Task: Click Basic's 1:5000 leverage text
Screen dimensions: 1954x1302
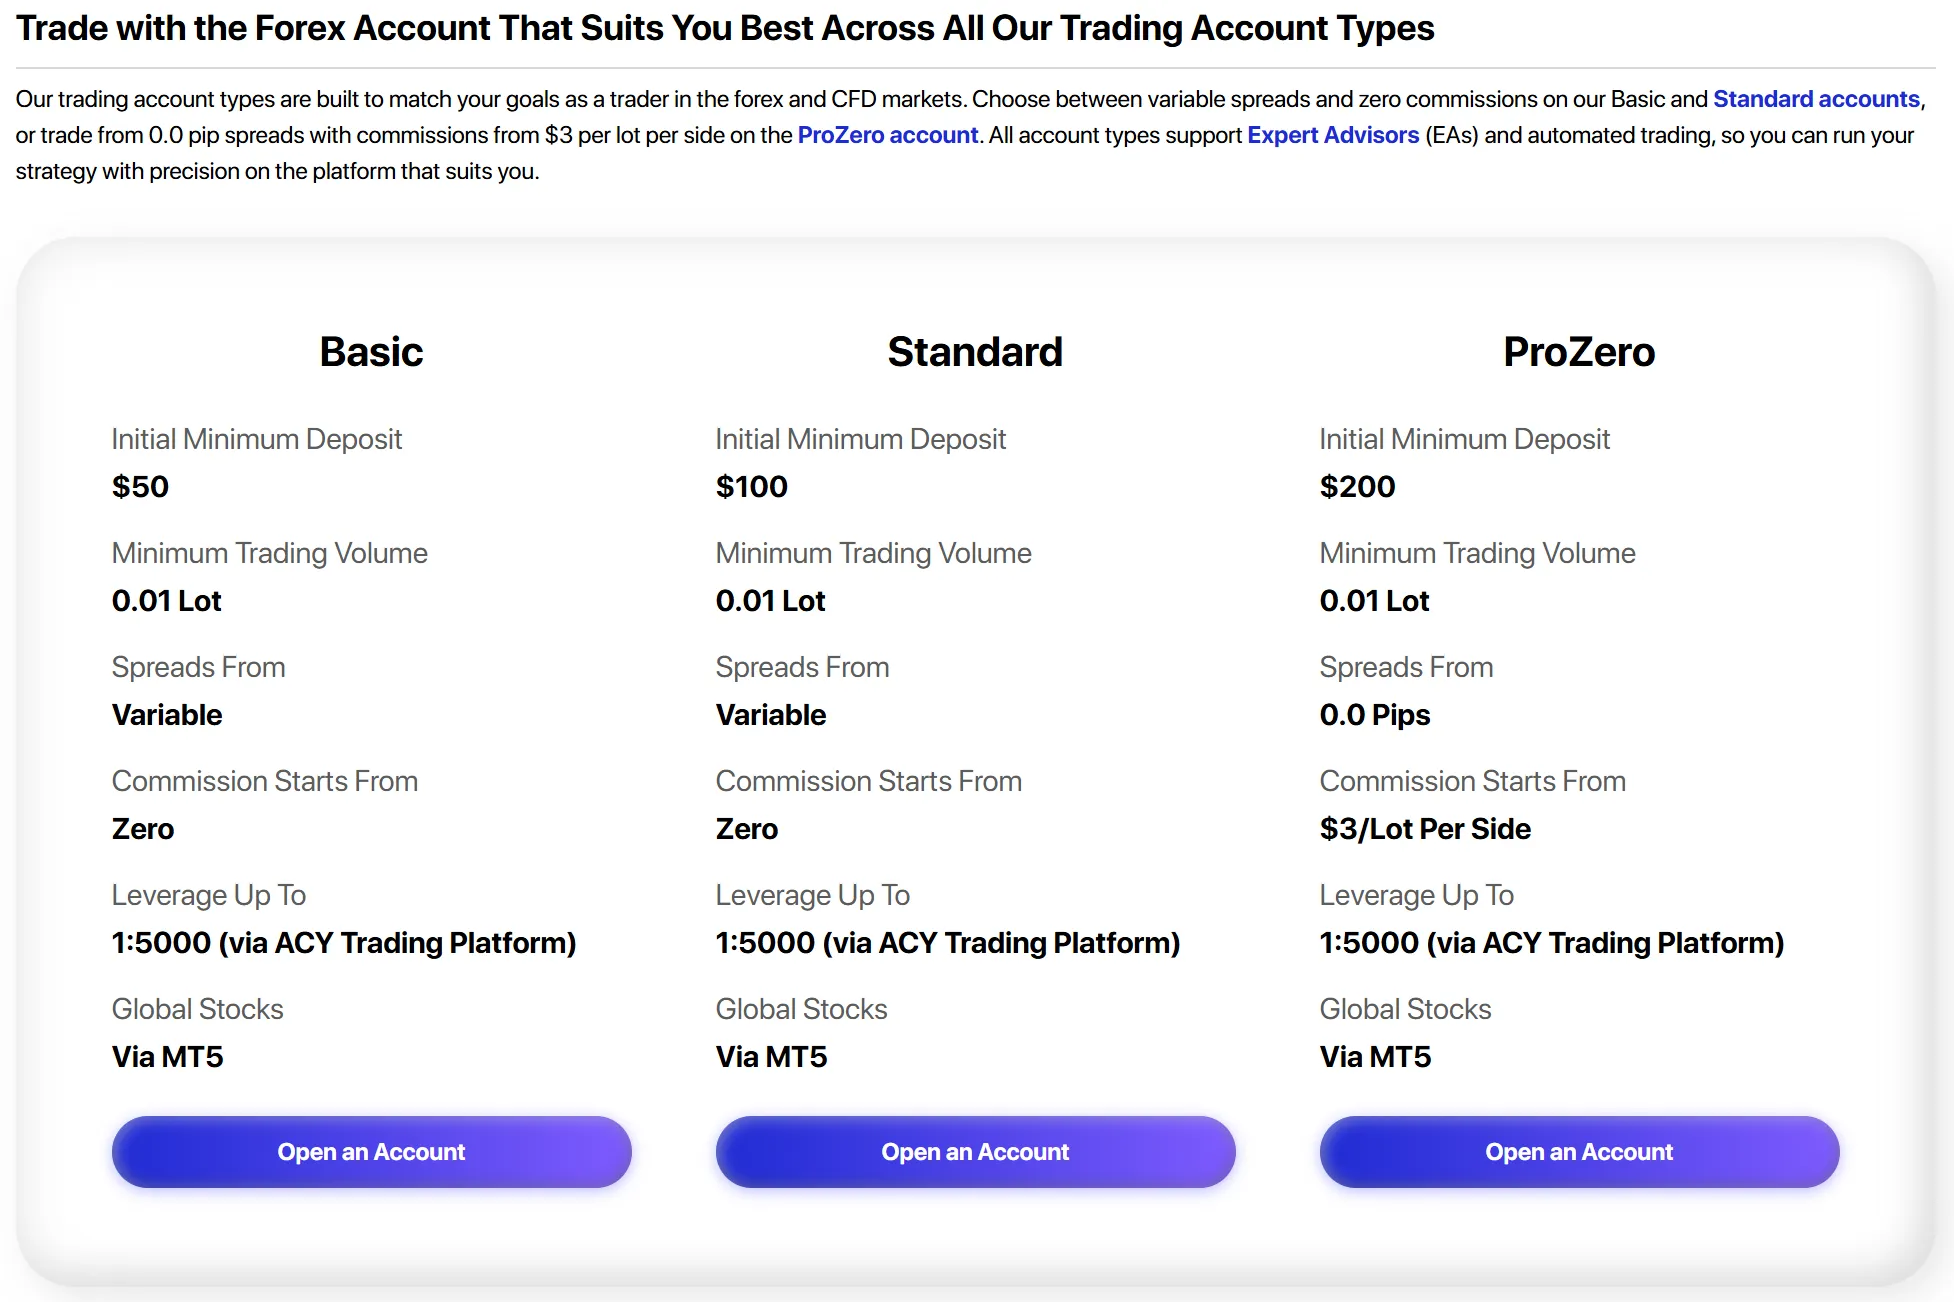Action: pos(344,943)
